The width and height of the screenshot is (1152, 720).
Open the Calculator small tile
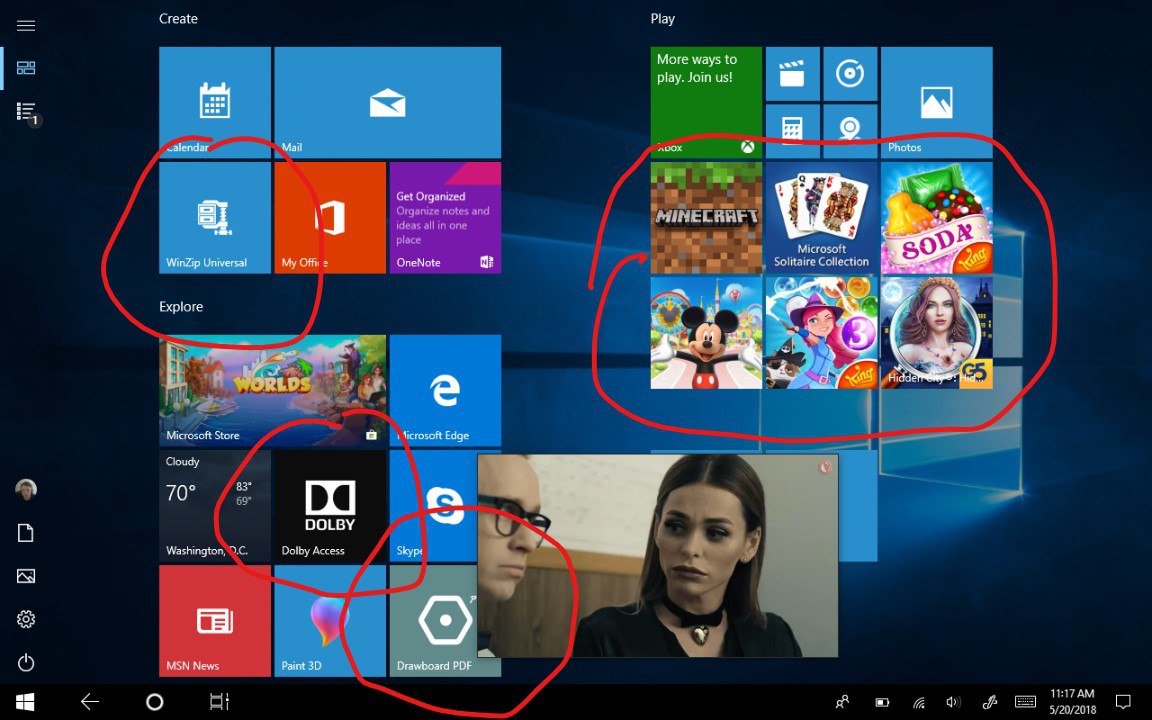click(x=793, y=131)
